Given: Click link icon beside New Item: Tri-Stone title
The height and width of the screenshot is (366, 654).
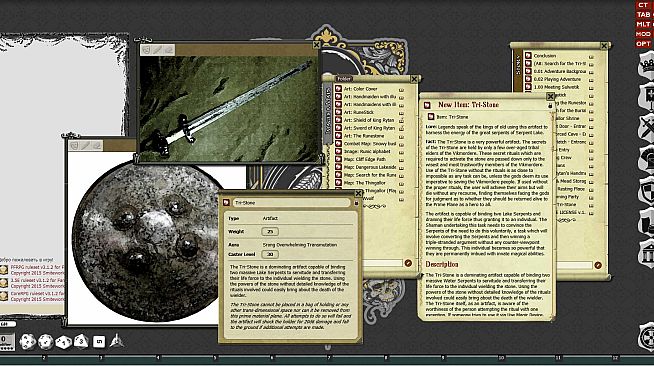Looking at the screenshot, I should [x=427, y=105].
